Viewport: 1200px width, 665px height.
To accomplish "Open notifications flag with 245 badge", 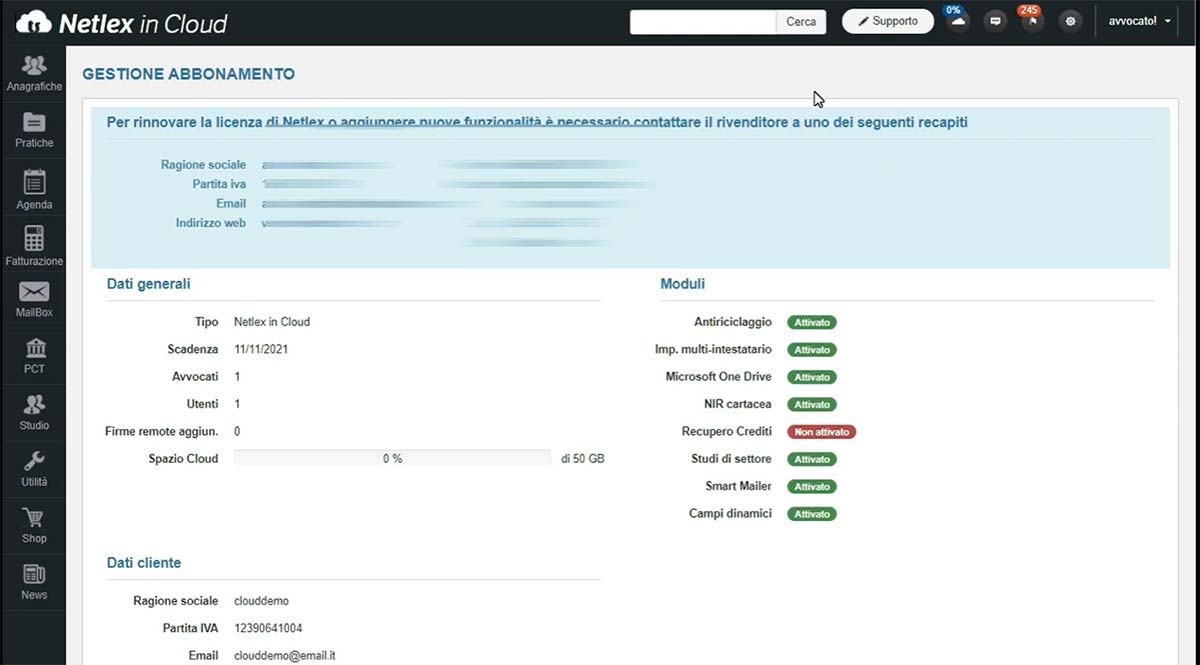I will pyautogui.click(x=1033, y=21).
